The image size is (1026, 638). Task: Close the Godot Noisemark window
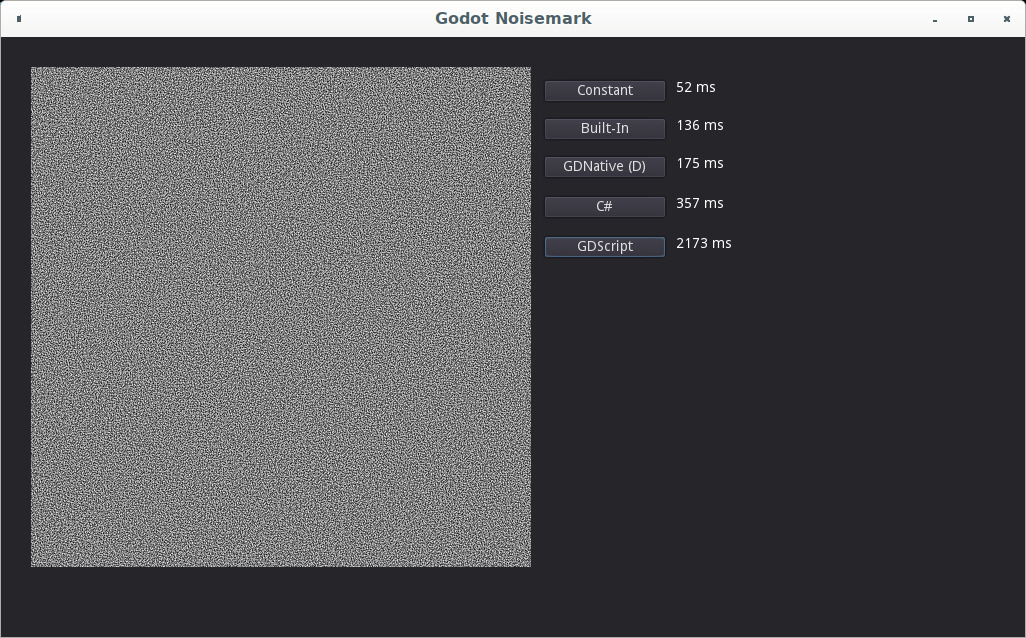(x=1006, y=19)
